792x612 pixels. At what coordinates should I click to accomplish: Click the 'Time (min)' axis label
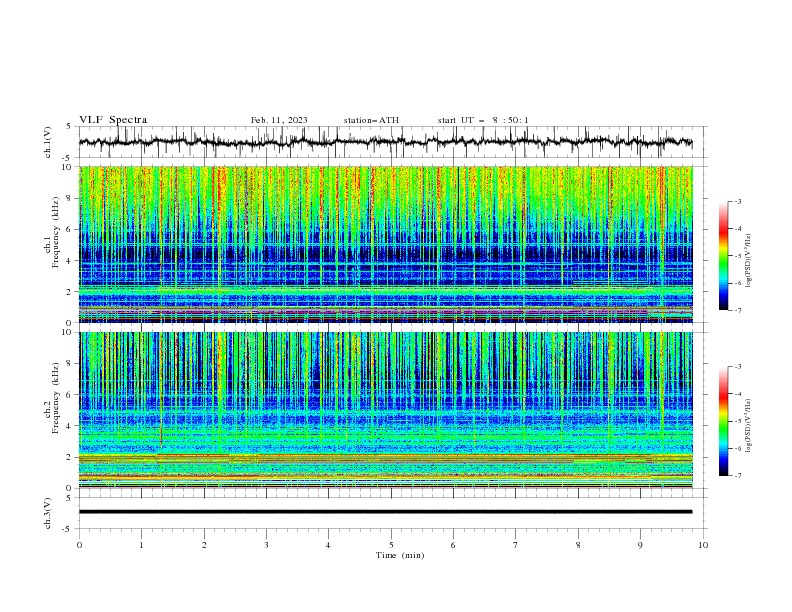pos(400,555)
